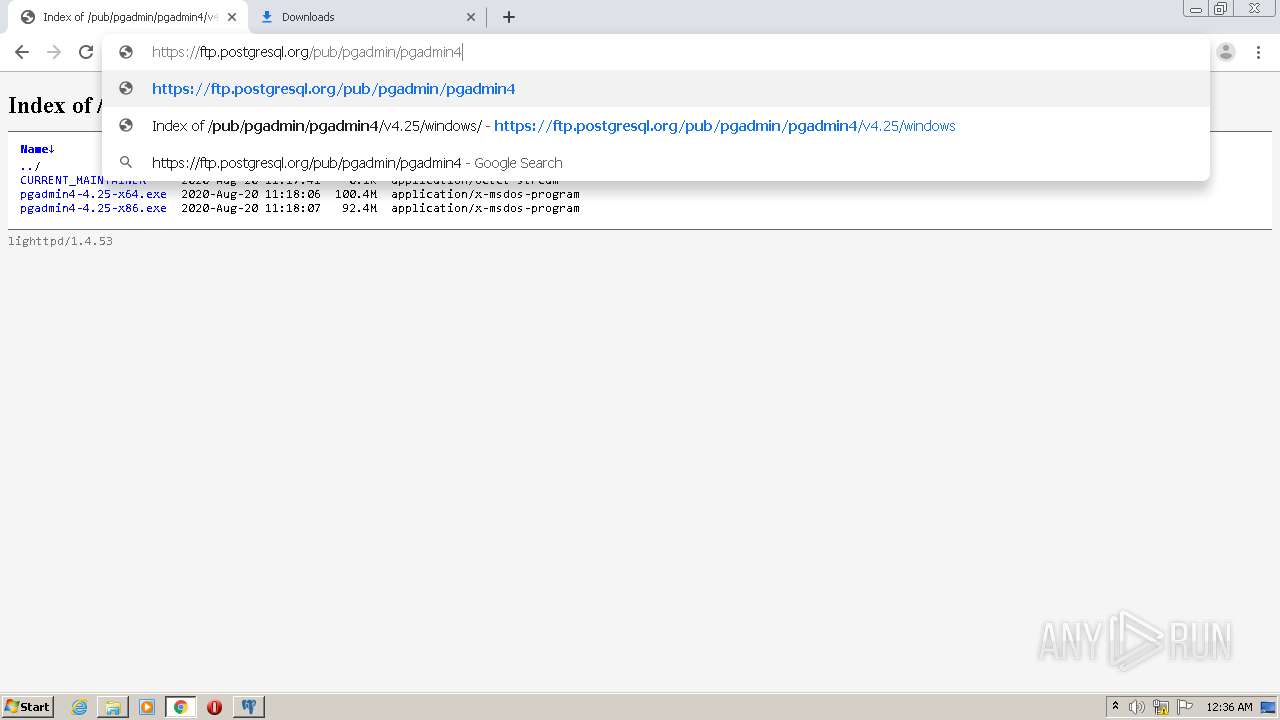Screen dimensions: 1280x720
Task: Reload the current page
Action: click(86, 52)
